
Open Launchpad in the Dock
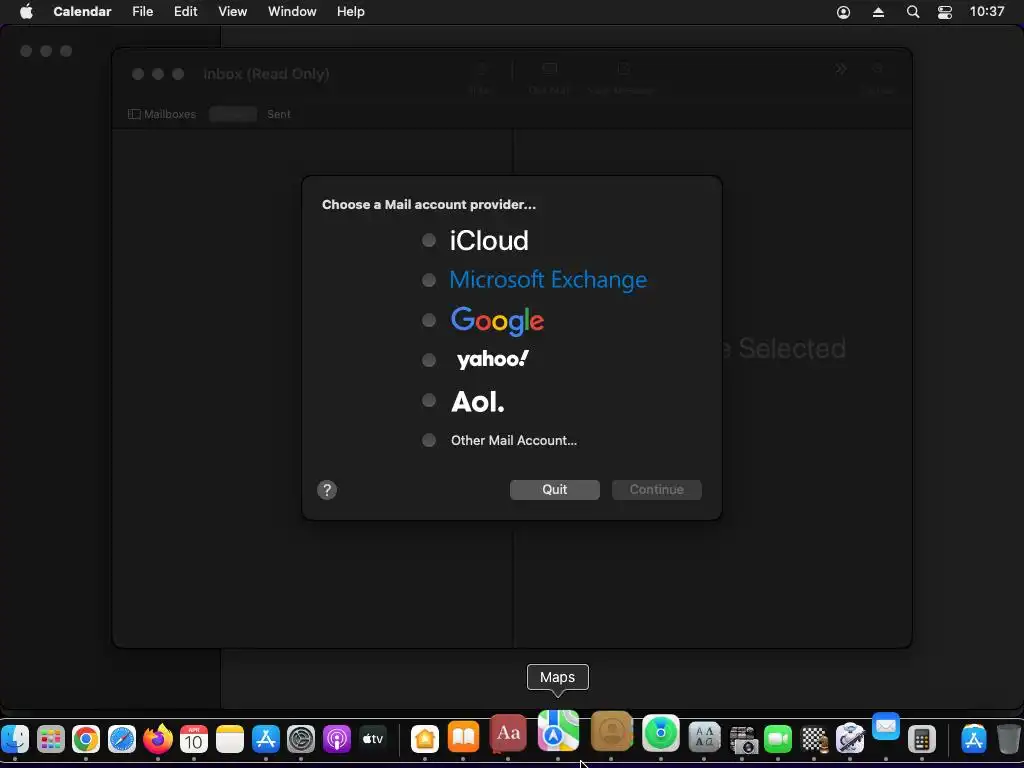pos(50,740)
